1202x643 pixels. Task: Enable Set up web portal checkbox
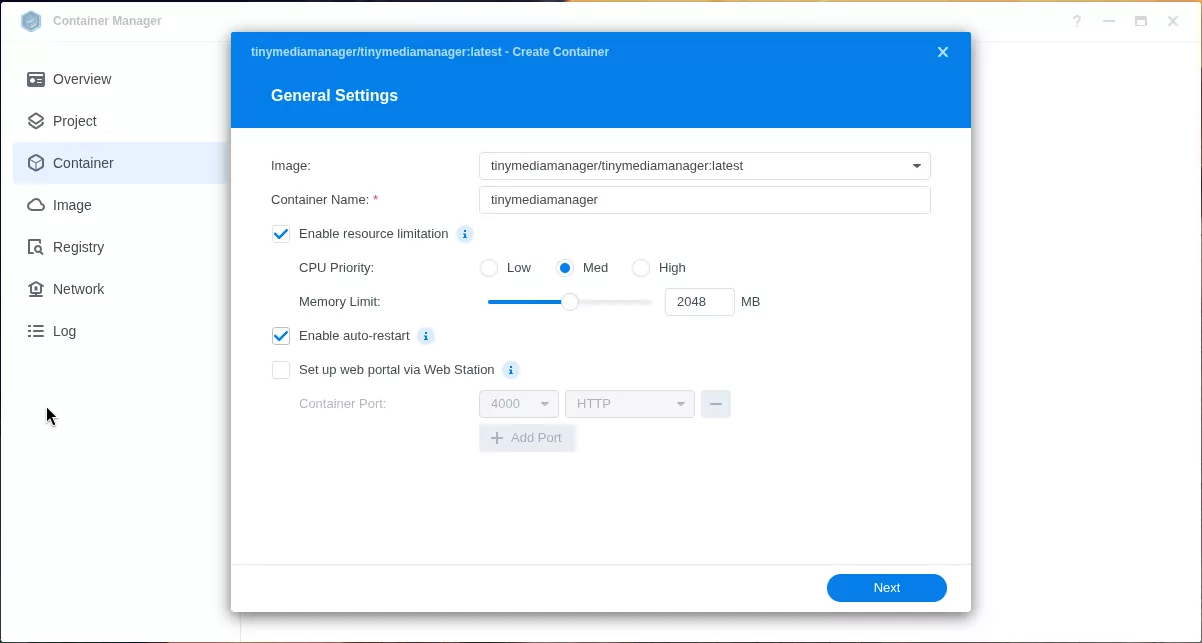click(281, 370)
